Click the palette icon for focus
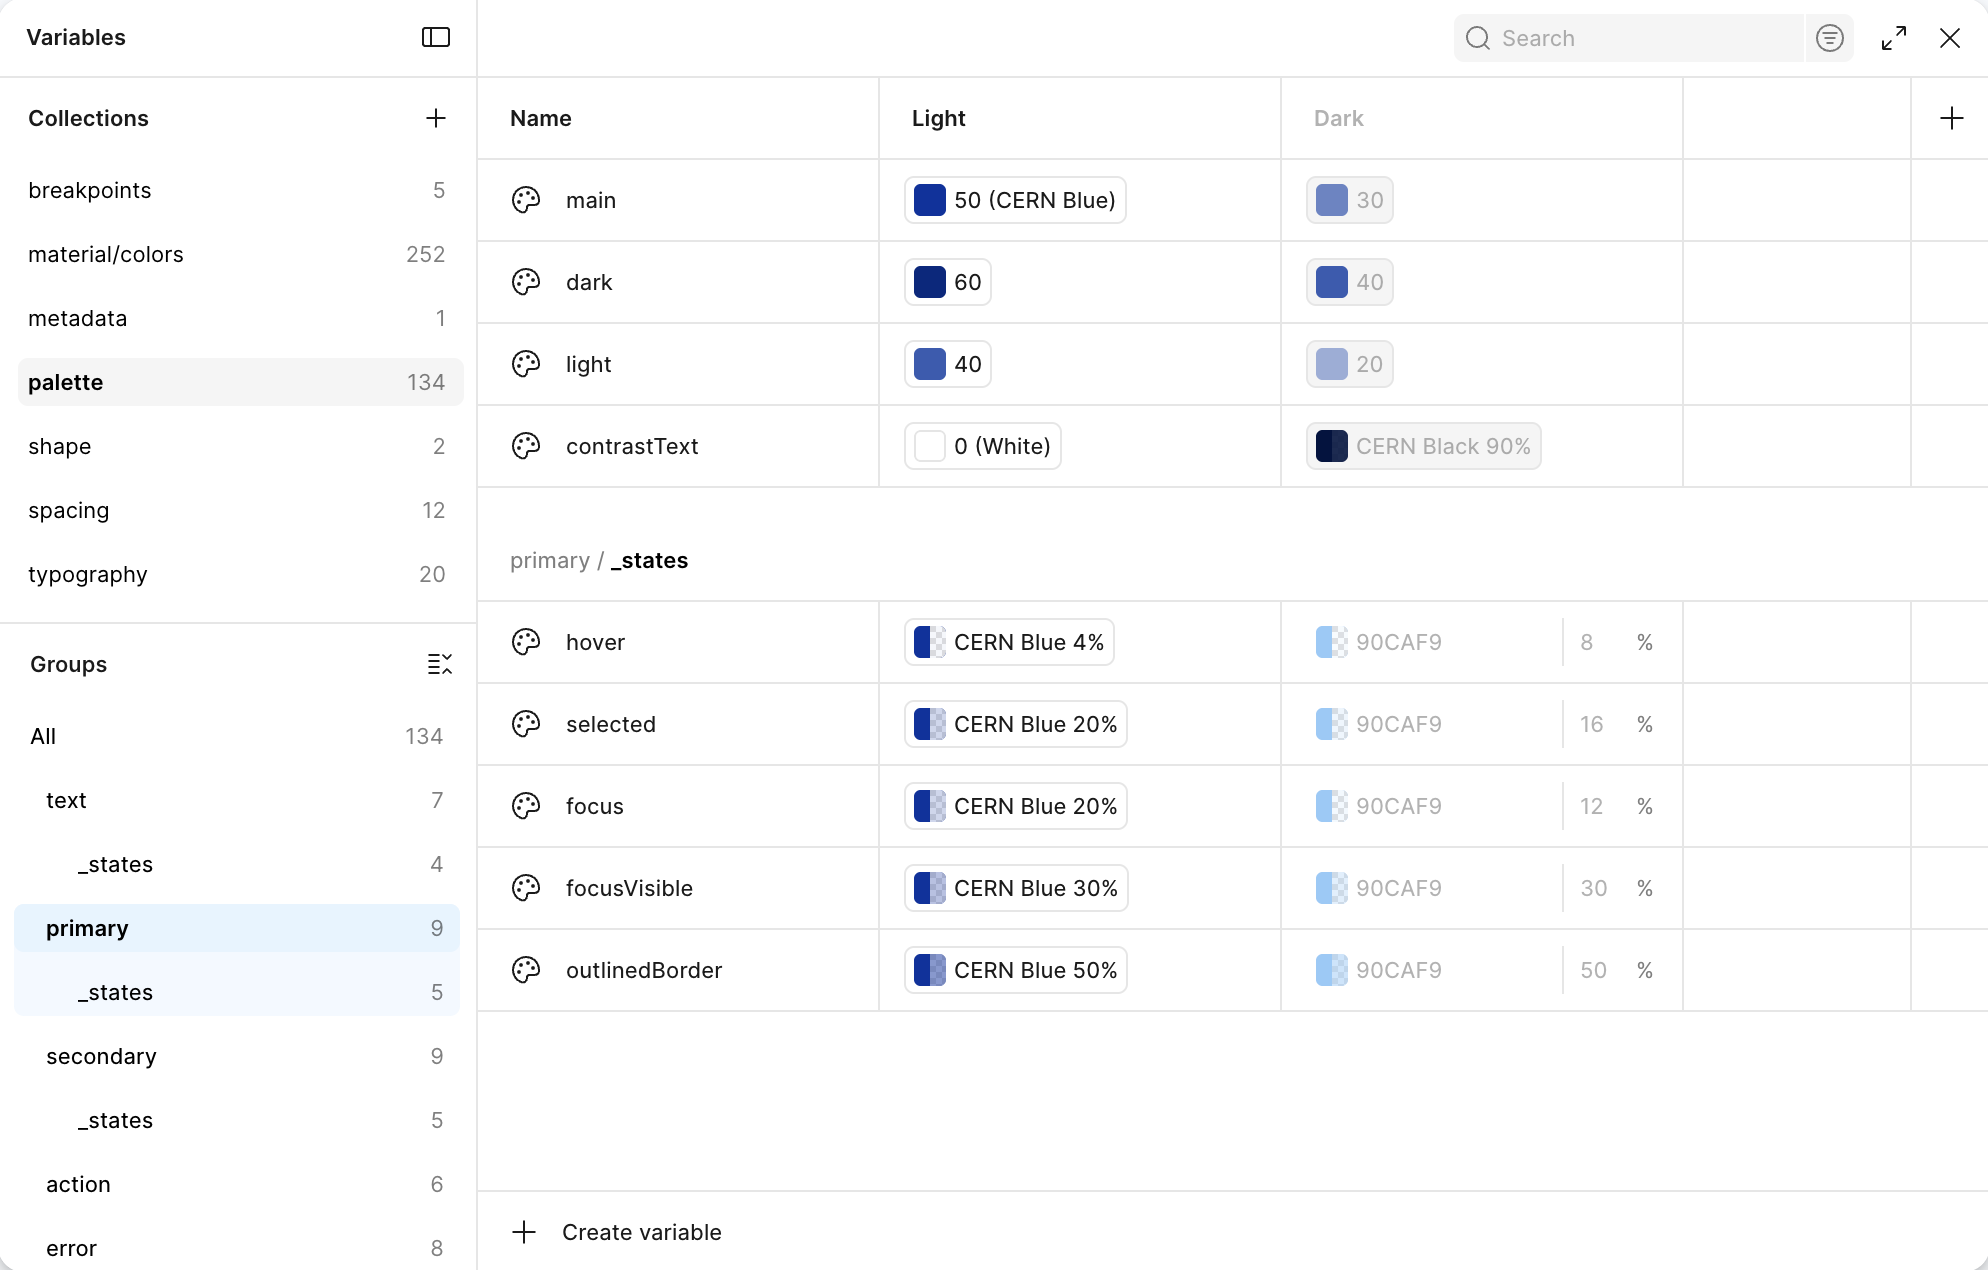This screenshot has width=1988, height=1270. click(526, 806)
